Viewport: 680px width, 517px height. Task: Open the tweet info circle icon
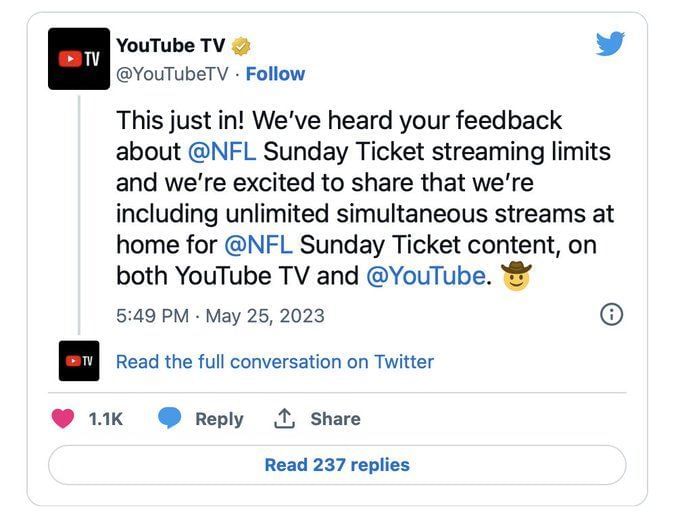click(610, 315)
